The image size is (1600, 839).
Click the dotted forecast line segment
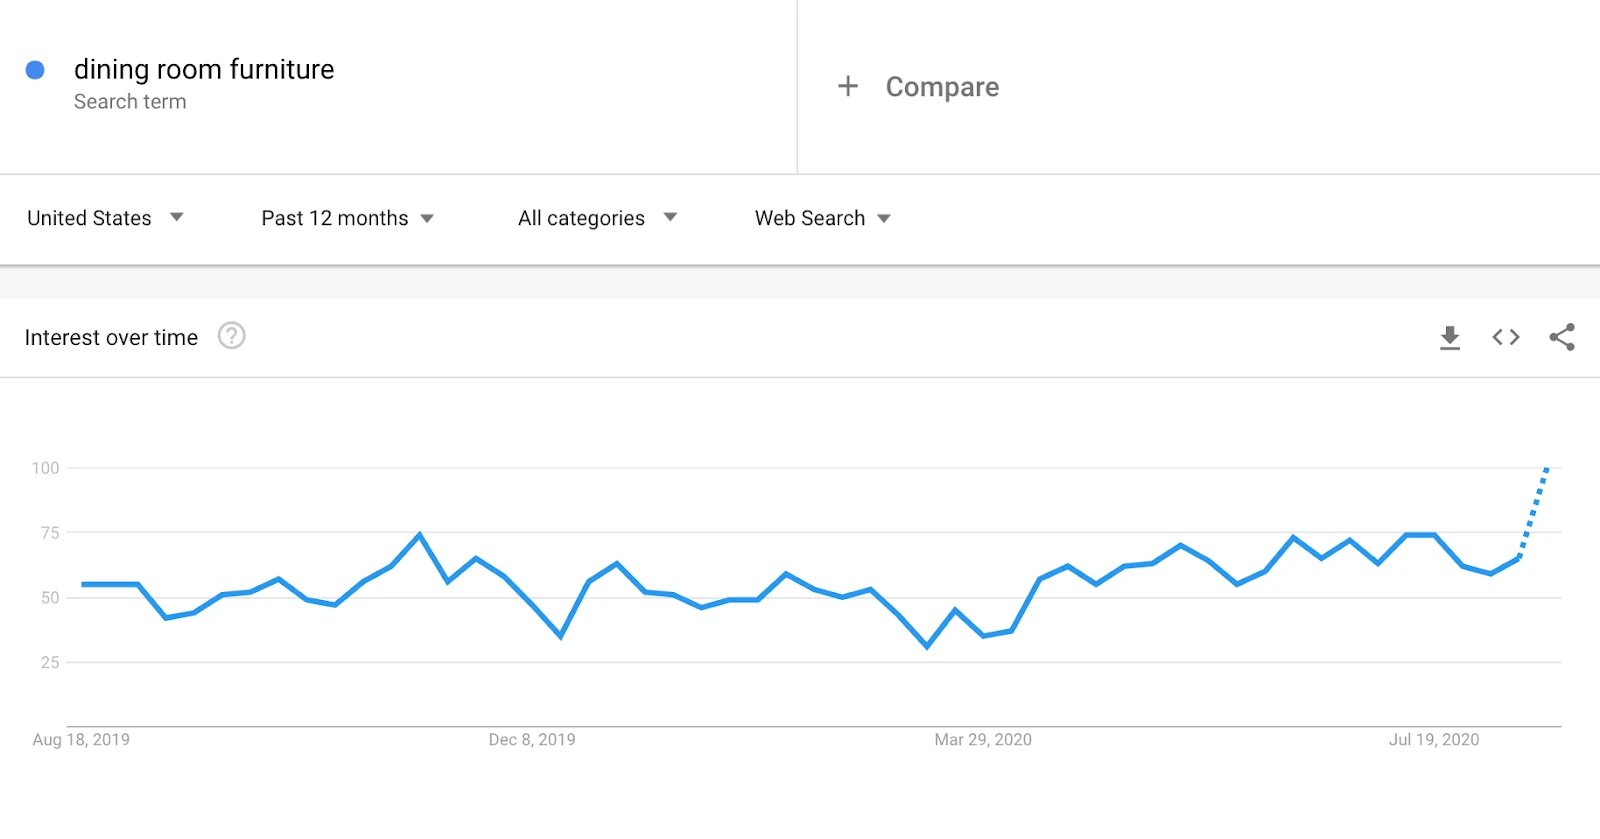pos(1534,511)
